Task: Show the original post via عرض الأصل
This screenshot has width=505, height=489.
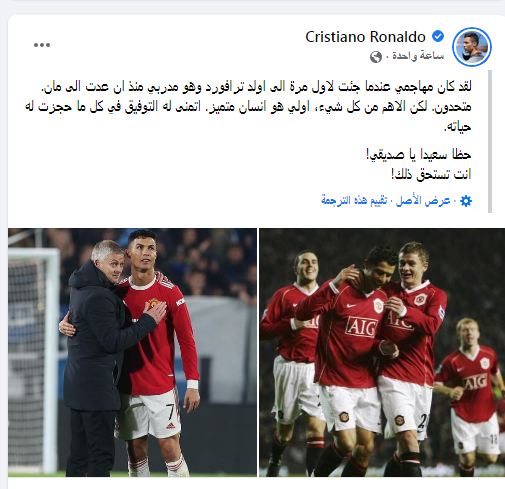Action: click(x=423, y=201)
